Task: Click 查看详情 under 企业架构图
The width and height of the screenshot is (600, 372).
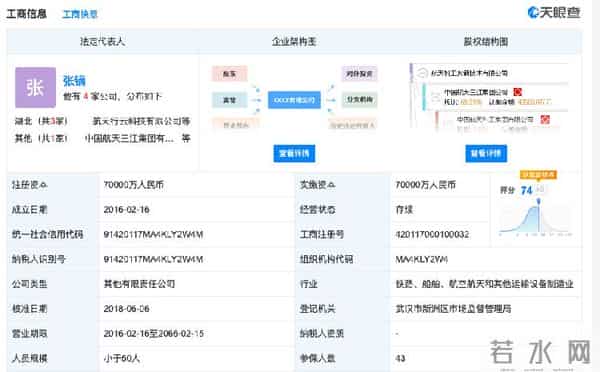Action: point(294,153)
